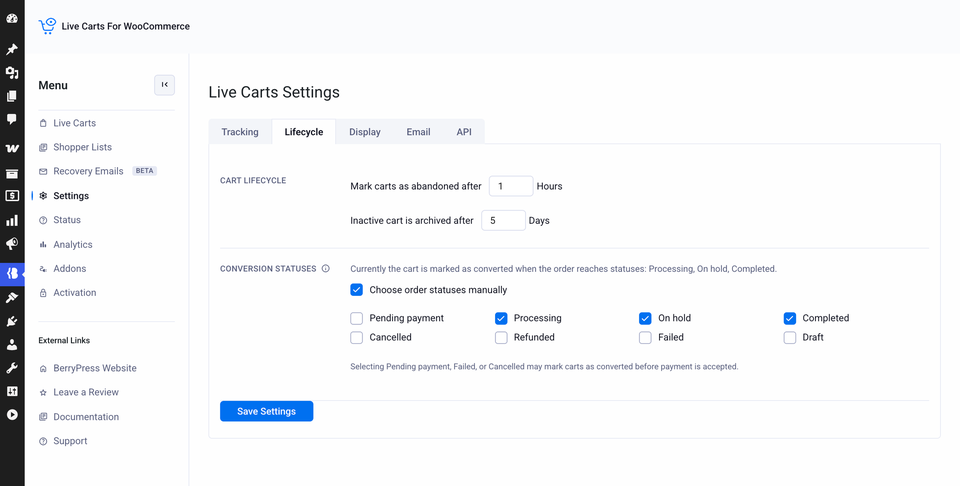Select the Lifecycle tab
The width and height of the screenshot is (960, 486).
[304, 132]
